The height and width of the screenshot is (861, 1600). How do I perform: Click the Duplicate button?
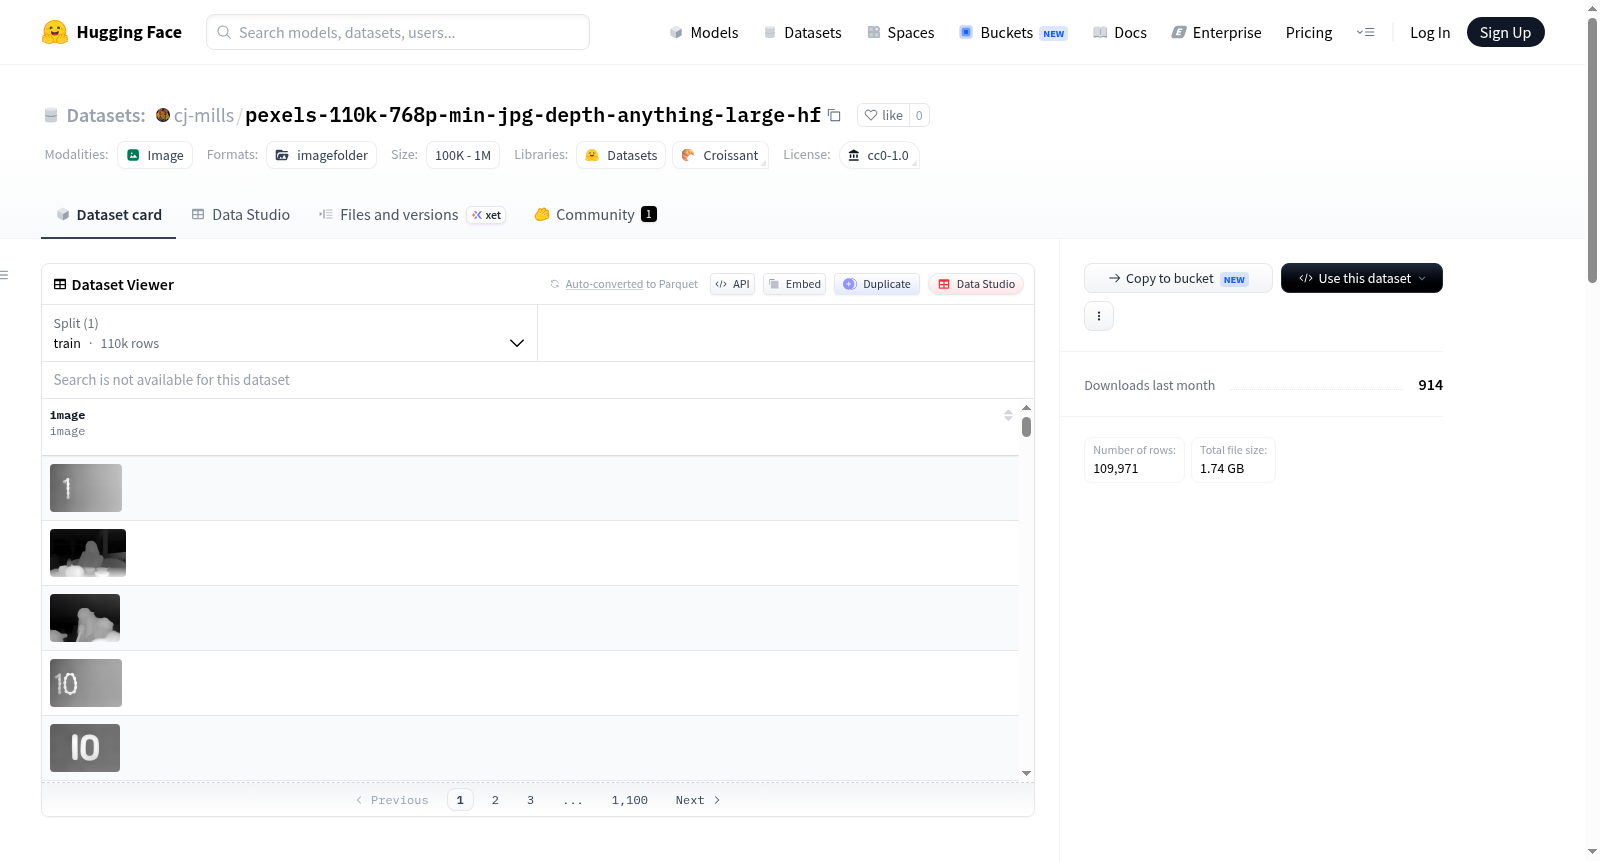pos(877,284)
